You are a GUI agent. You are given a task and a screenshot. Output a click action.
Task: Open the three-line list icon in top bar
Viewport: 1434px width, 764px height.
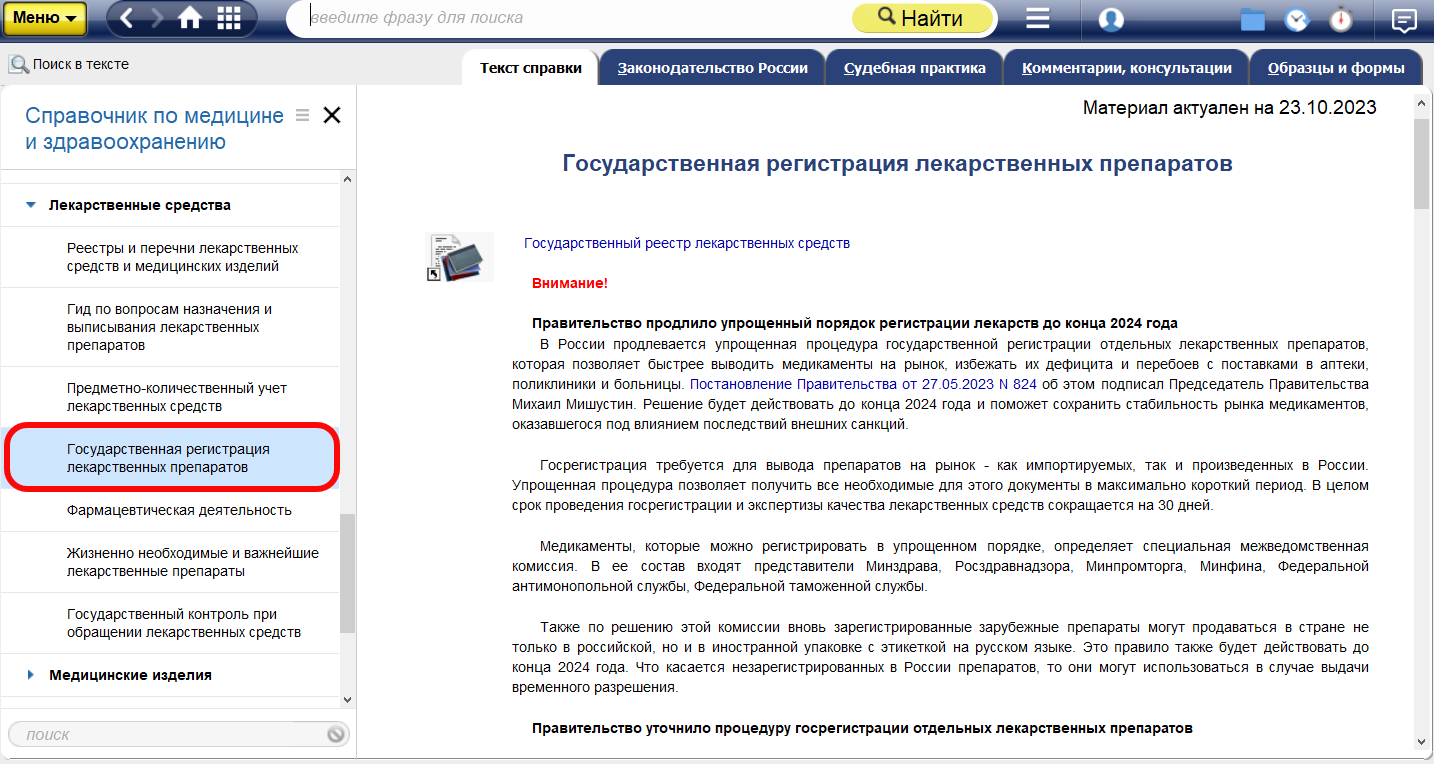click(x=1037, y=19)
